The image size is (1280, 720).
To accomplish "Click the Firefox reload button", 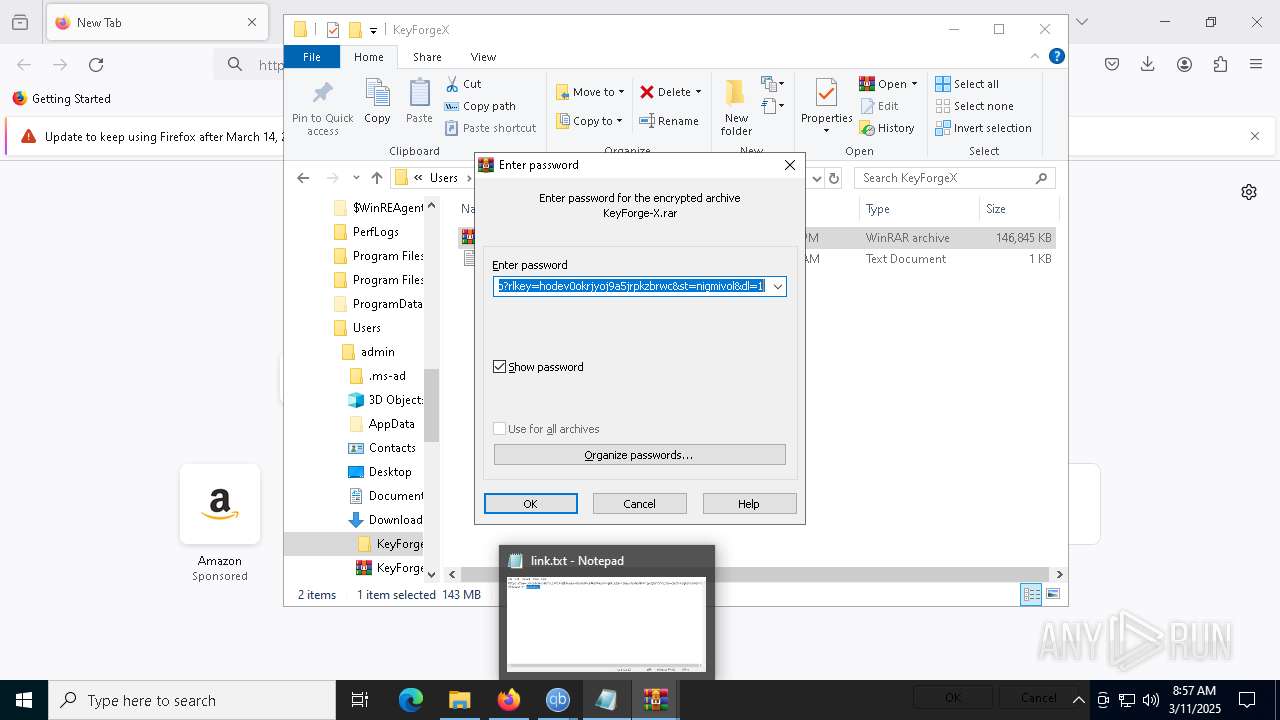I will point(96,65).
